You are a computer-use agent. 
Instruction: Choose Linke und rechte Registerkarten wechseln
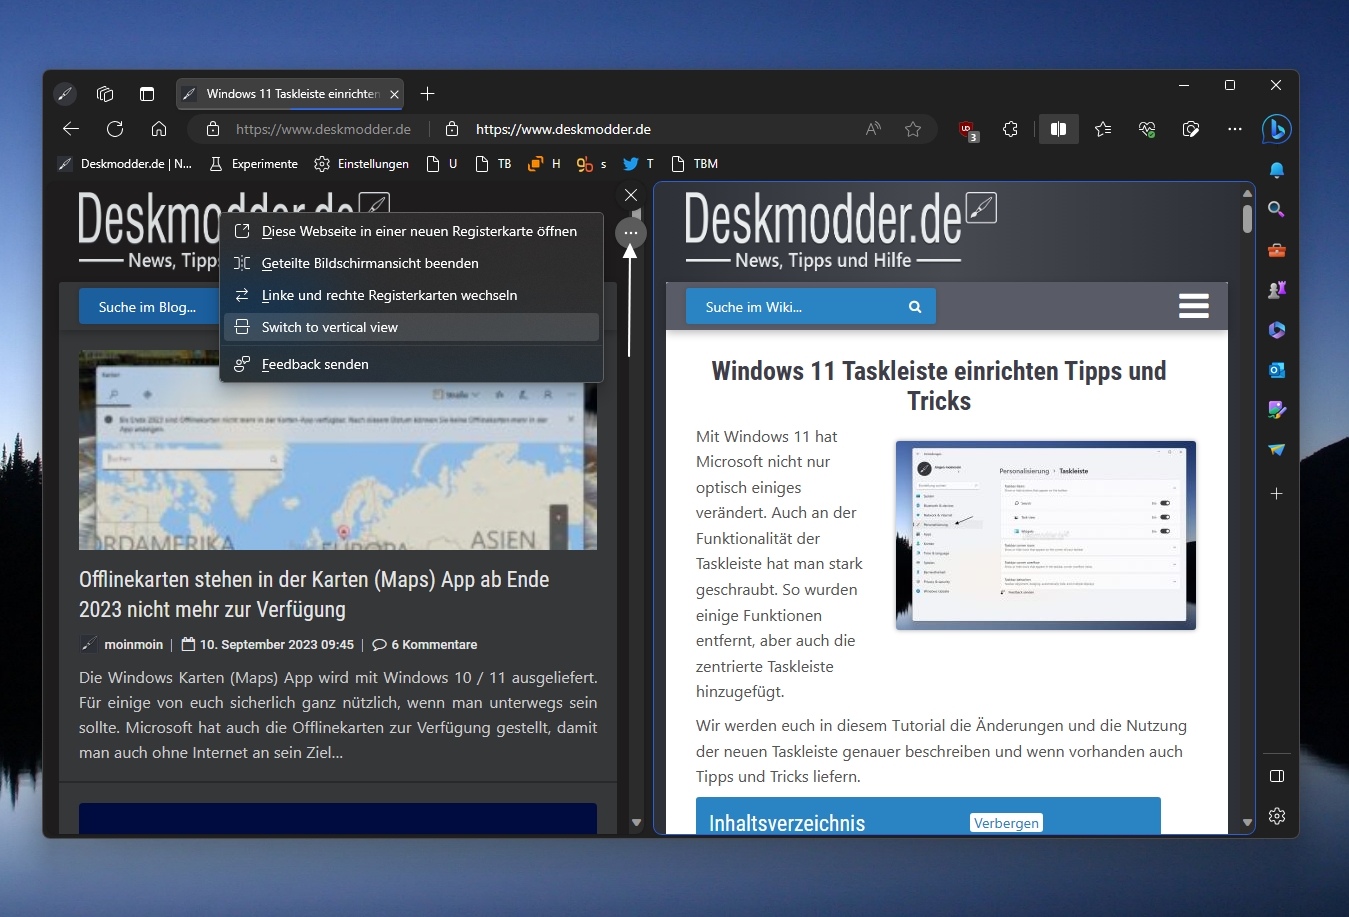pos(411,295)
